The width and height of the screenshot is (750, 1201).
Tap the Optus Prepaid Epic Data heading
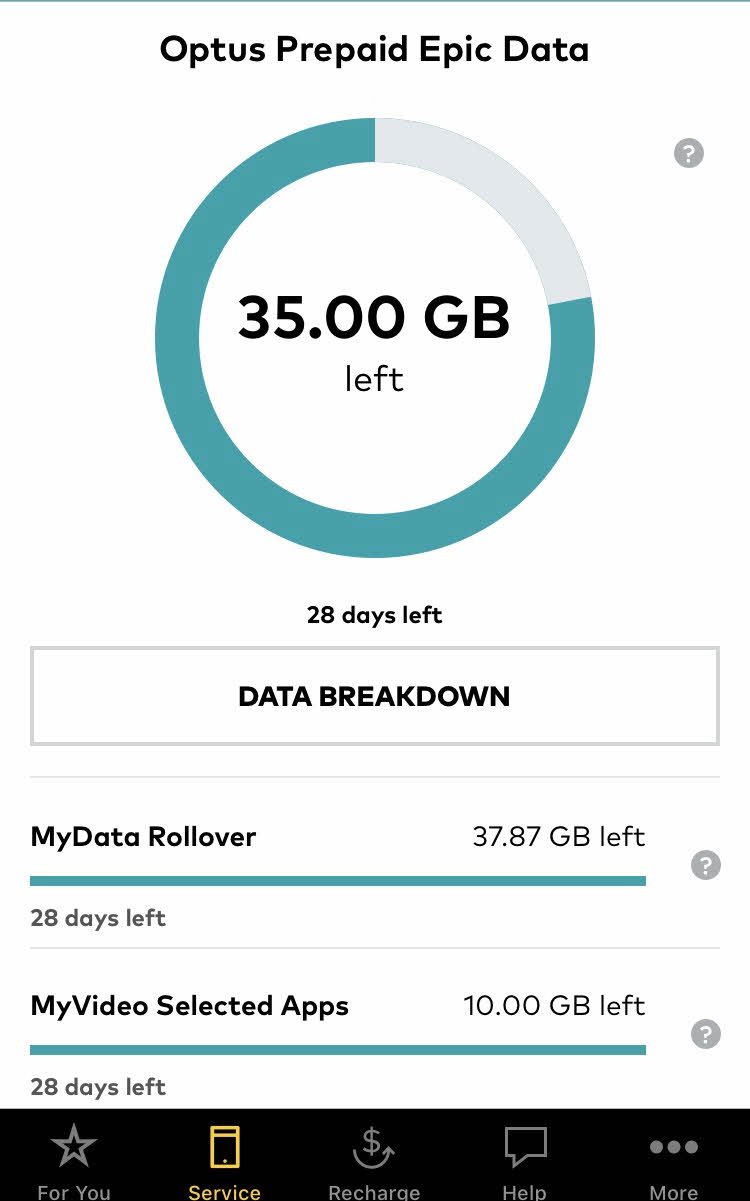[374, 49]
